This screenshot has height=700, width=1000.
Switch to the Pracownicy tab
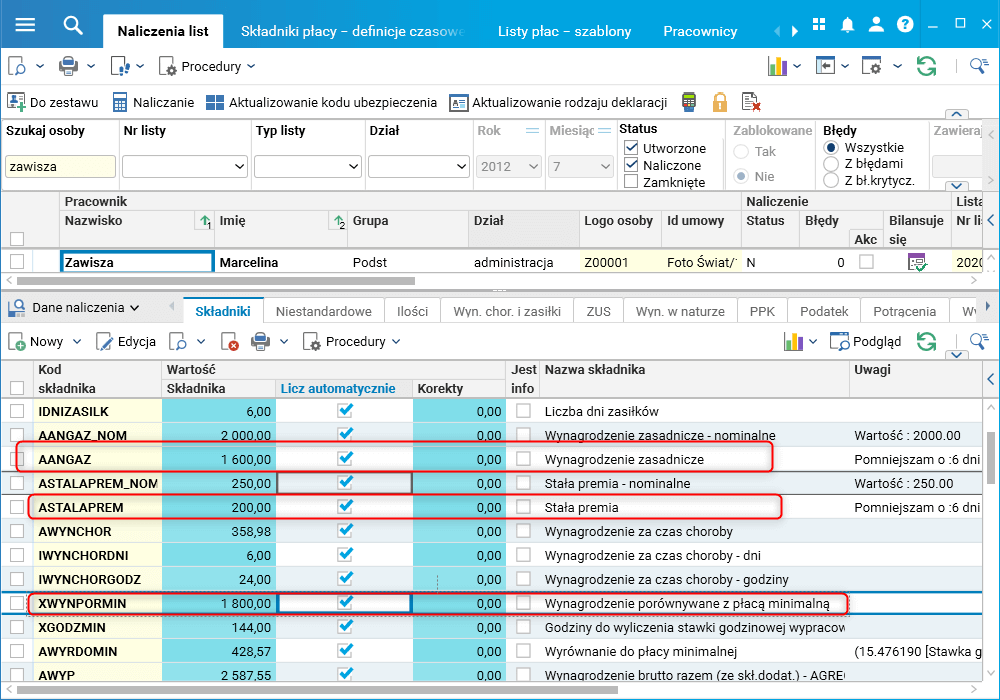[701, 31]
